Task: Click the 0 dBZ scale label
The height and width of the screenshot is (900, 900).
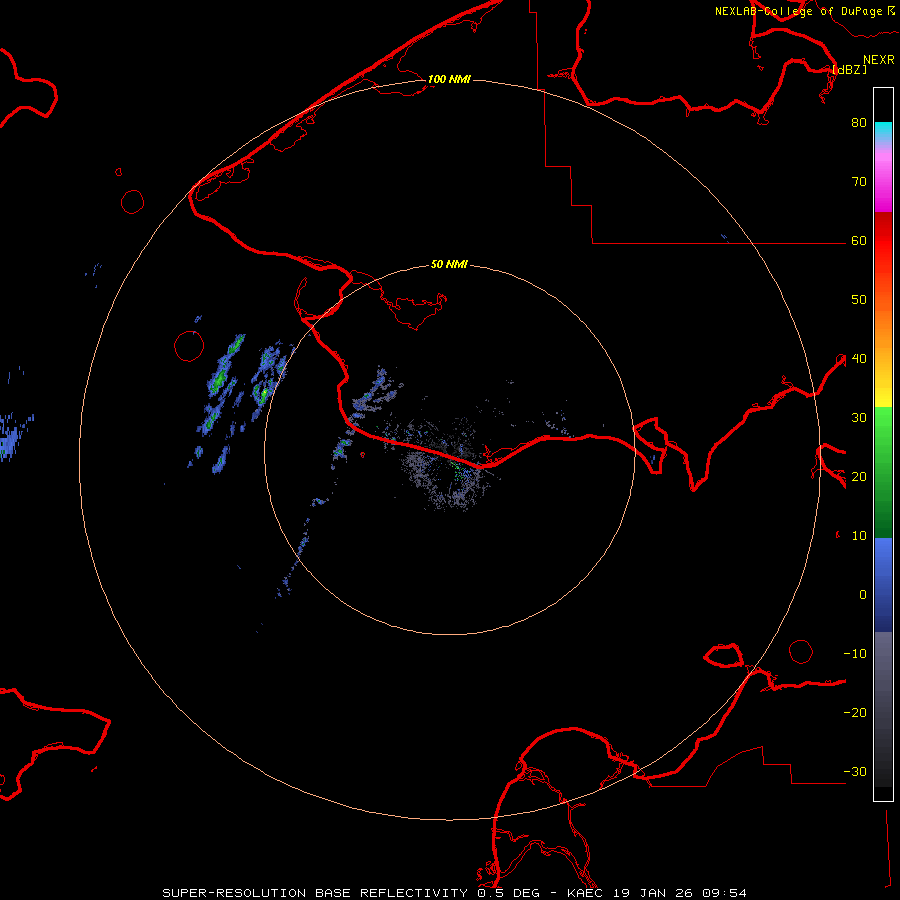Action: click(863, 595)
